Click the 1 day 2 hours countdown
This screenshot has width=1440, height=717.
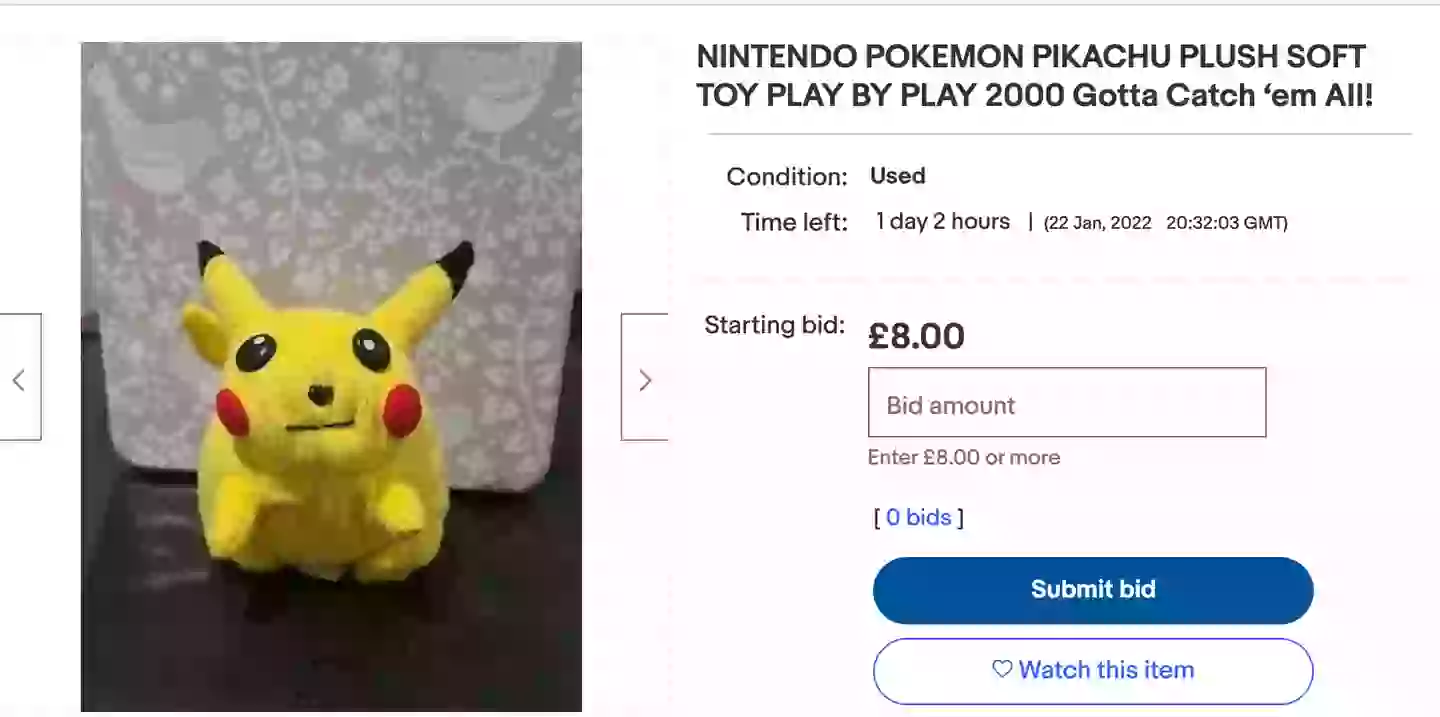point(942,221)
